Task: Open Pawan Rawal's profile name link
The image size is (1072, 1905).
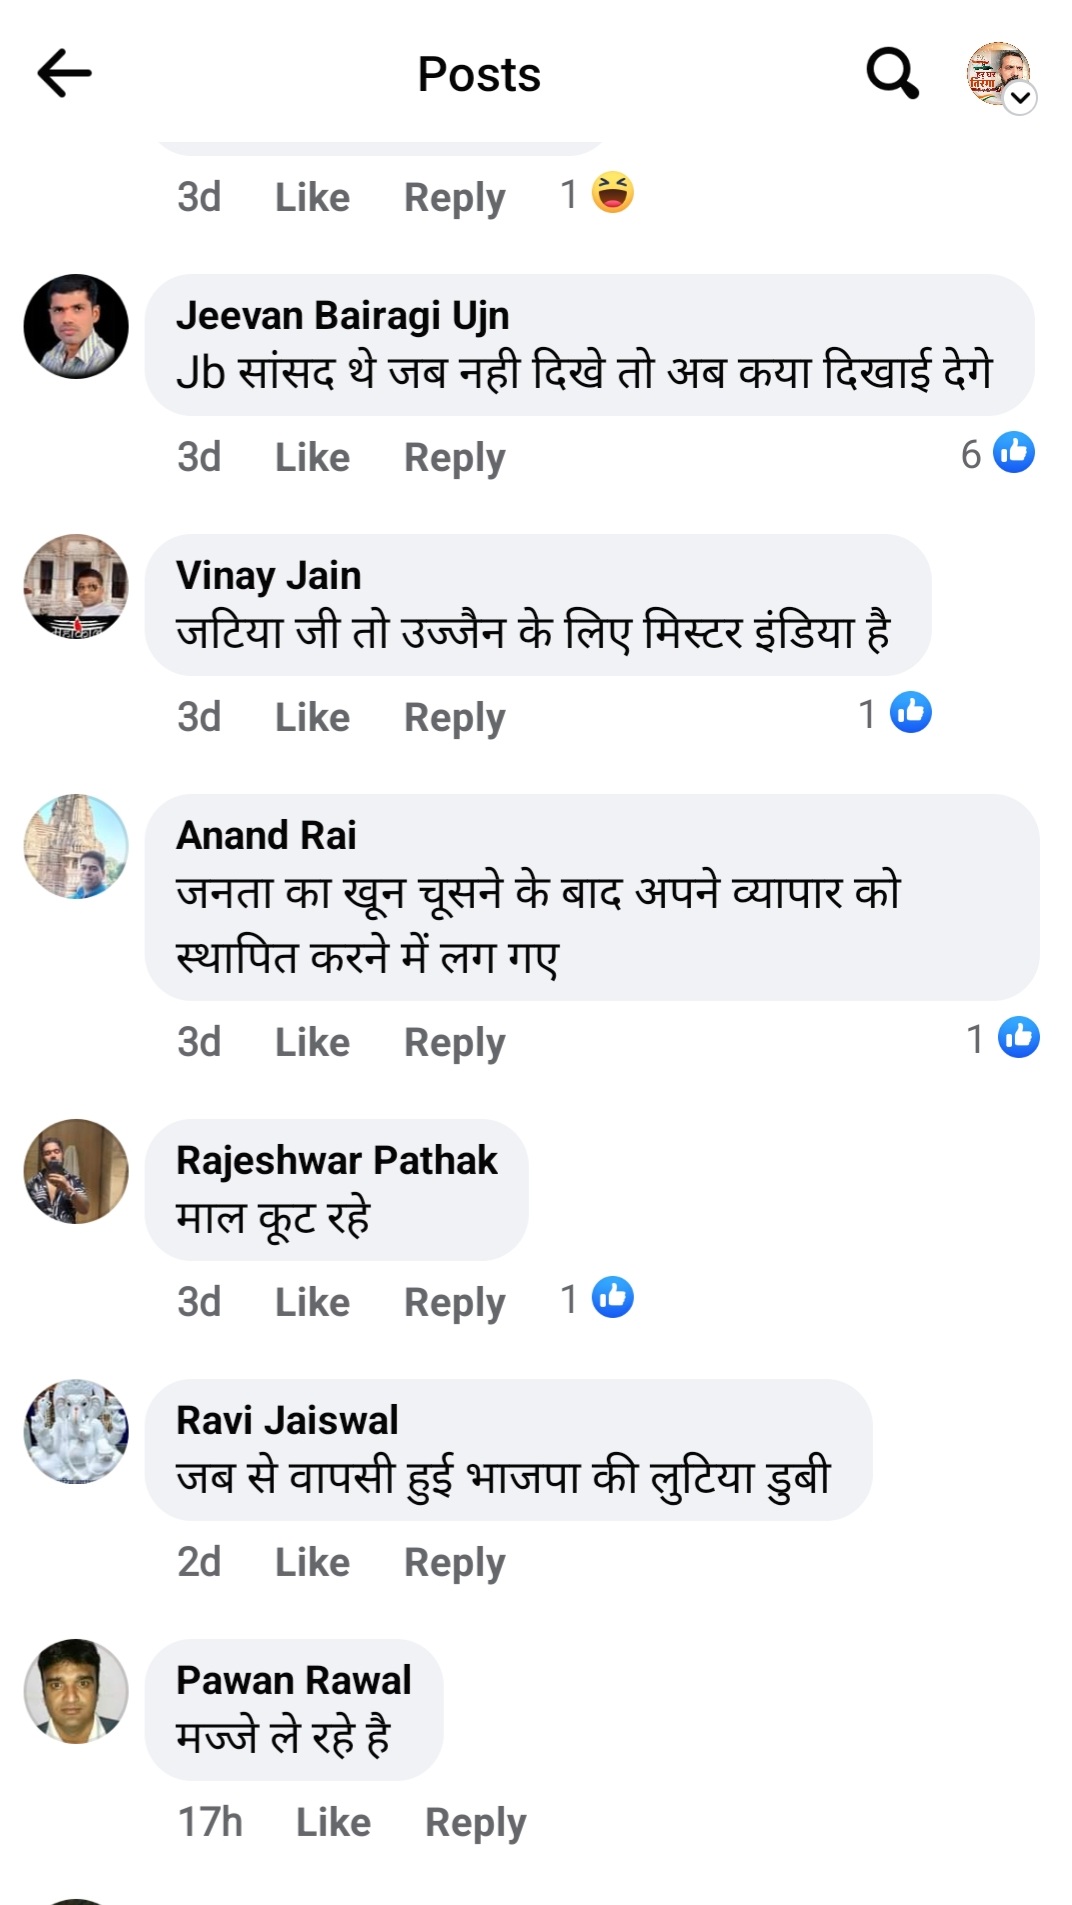Action: tap(293, 1681)
